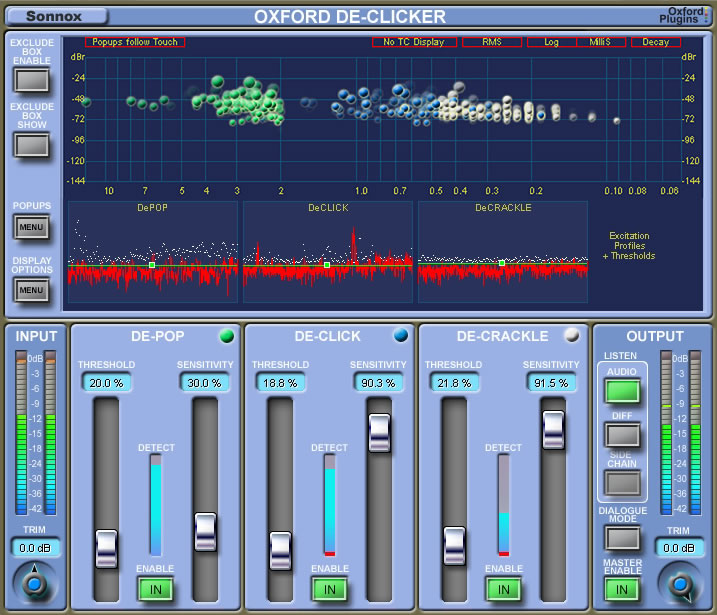Click the DE-CLICK Sensitivity slider handle

pyautogui.click(x=379, y=433)
